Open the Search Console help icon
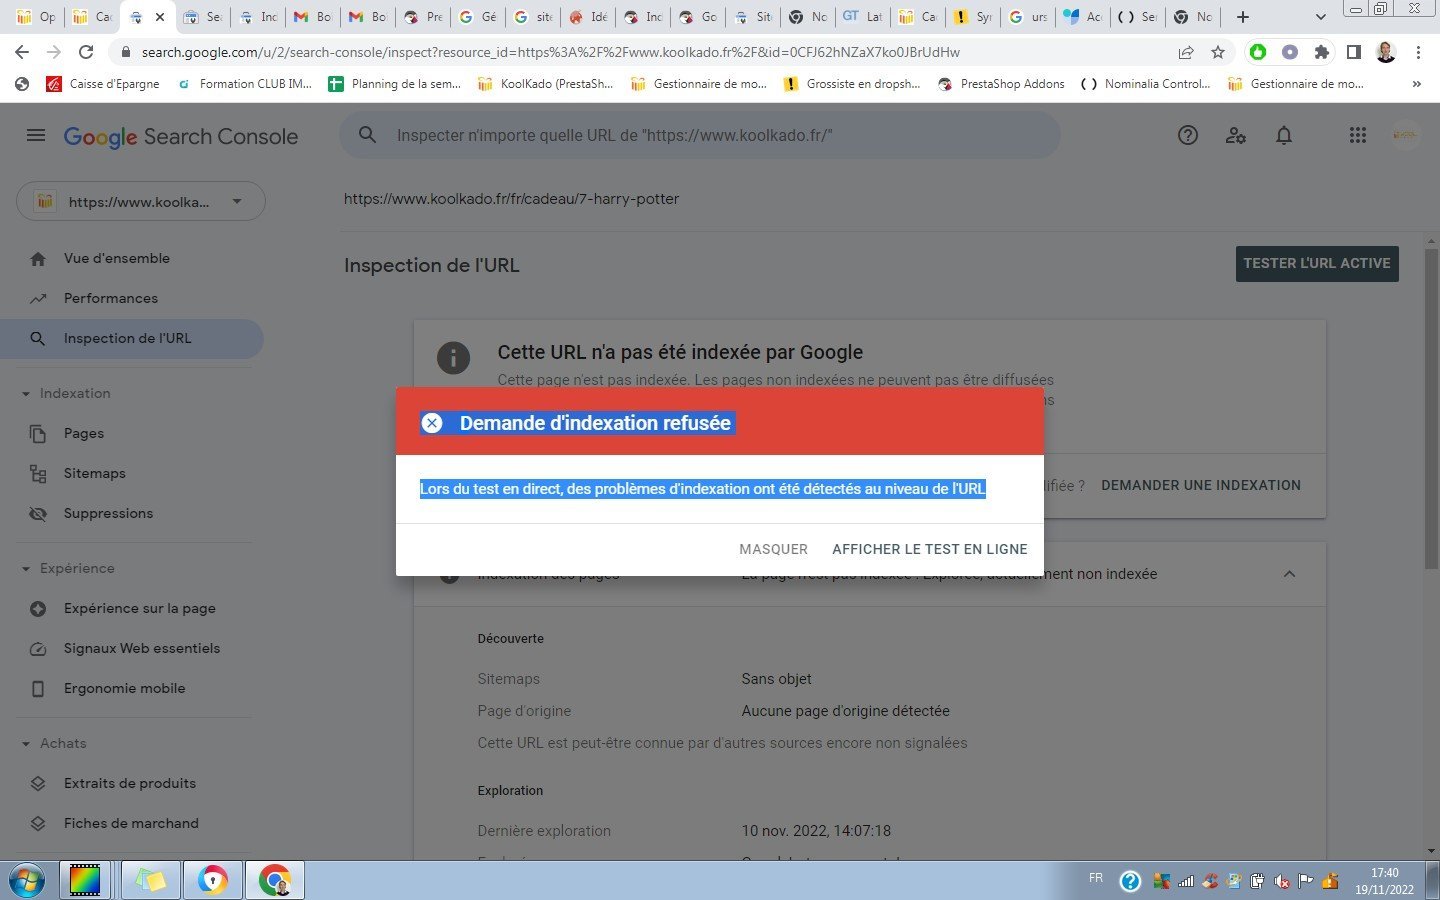 click(x=1188, y=135)
